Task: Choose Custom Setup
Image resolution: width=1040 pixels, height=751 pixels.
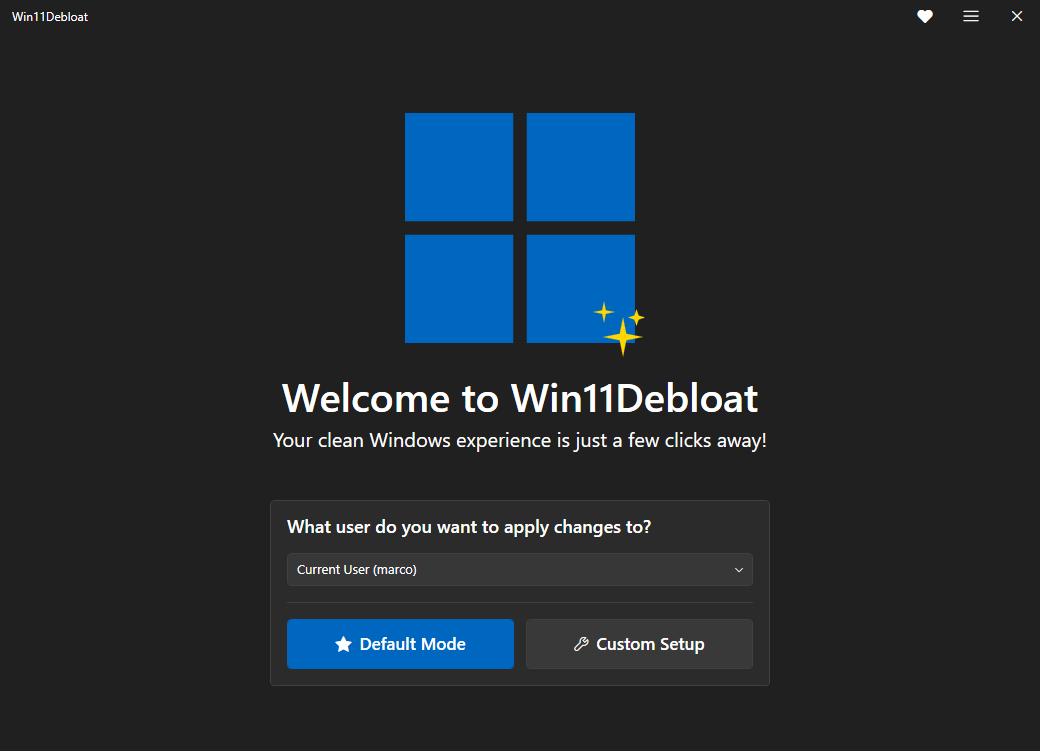Action: tap(639, 644)
